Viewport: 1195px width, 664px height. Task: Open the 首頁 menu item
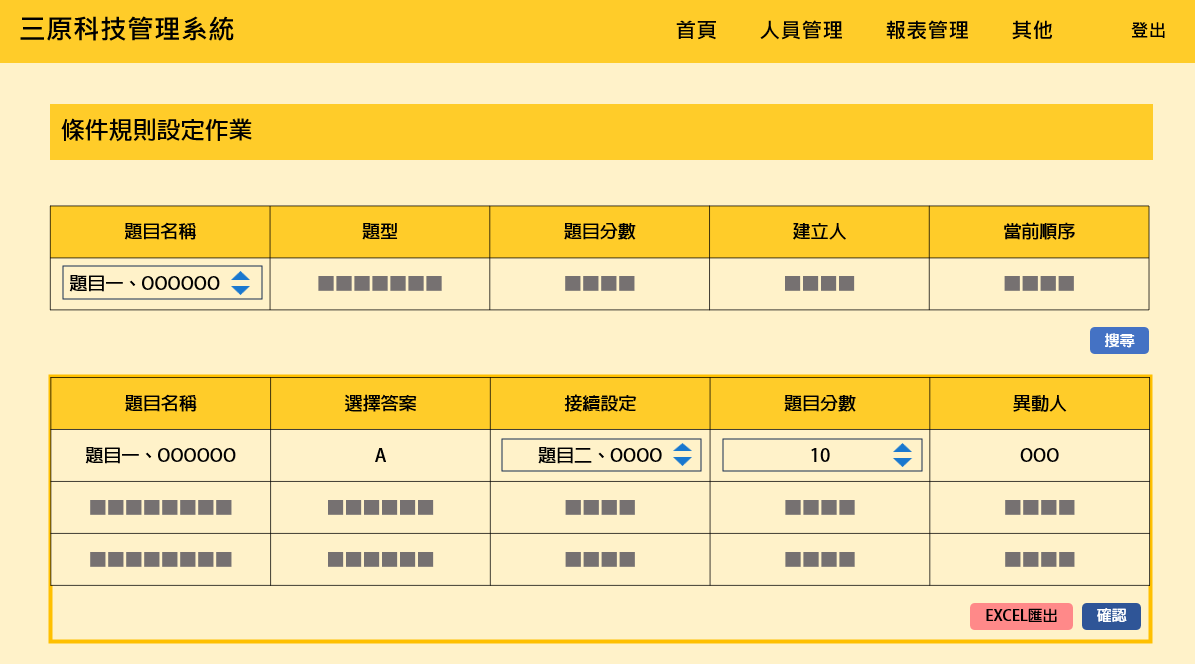point(696,30)
